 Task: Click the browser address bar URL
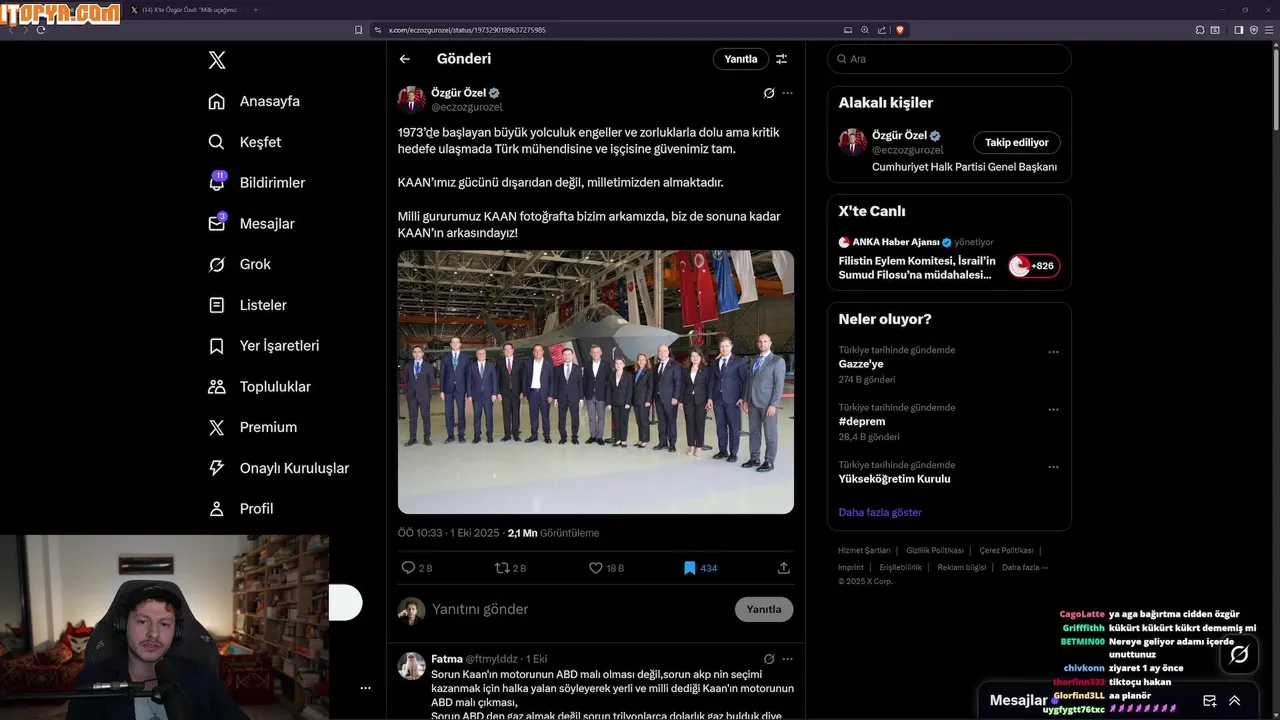(467, 30)
